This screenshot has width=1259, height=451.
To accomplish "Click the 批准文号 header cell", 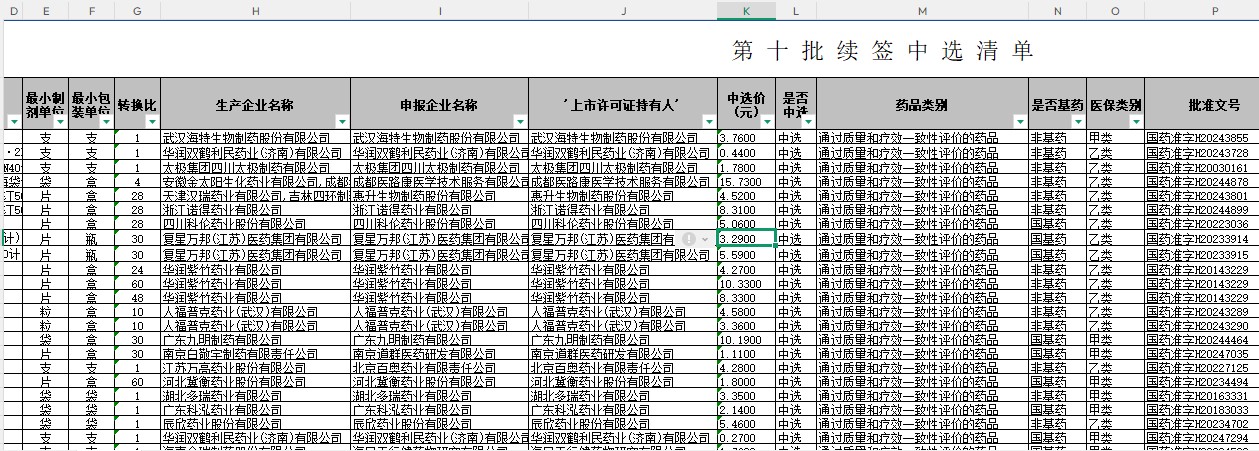I will pos(1200,104).
